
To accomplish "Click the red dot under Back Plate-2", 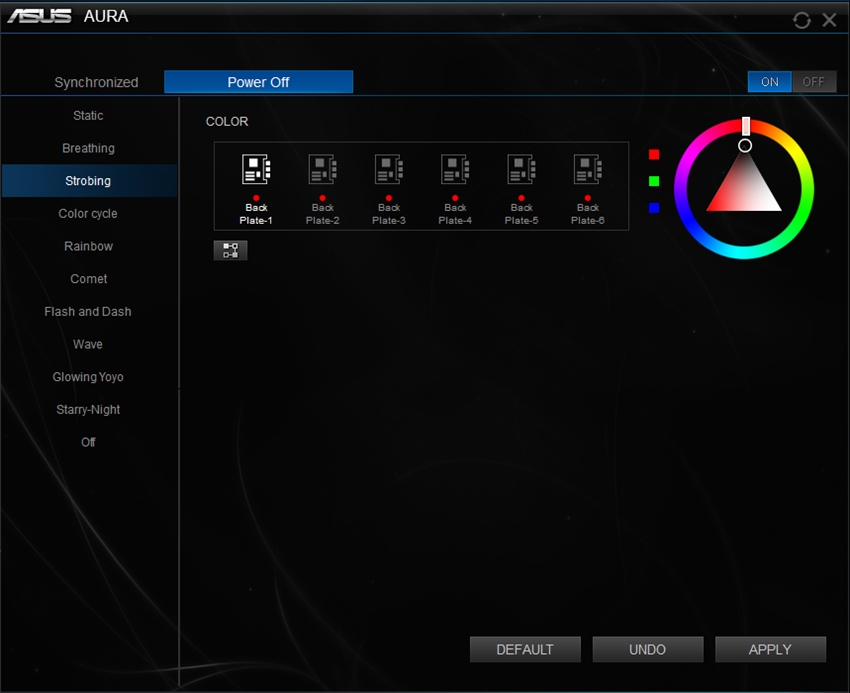I will (x=323, y=198).
